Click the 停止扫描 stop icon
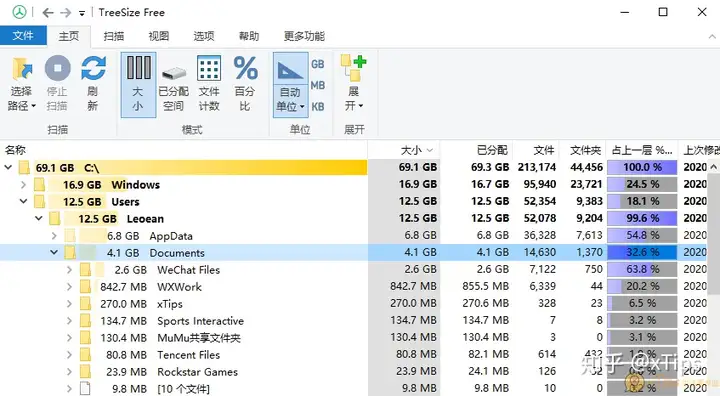Screen dimensions: 720x396 (57, 68)
